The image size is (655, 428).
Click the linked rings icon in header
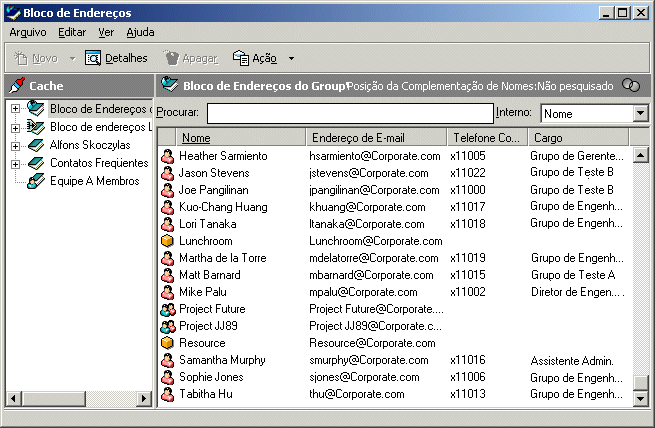coord(630,85)
